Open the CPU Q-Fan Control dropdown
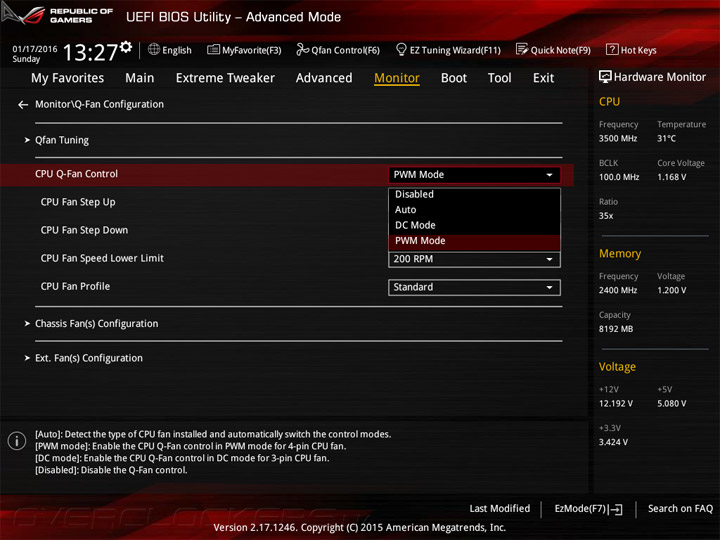720x540 pixels. pyautogui.click(x=474, y=175)
